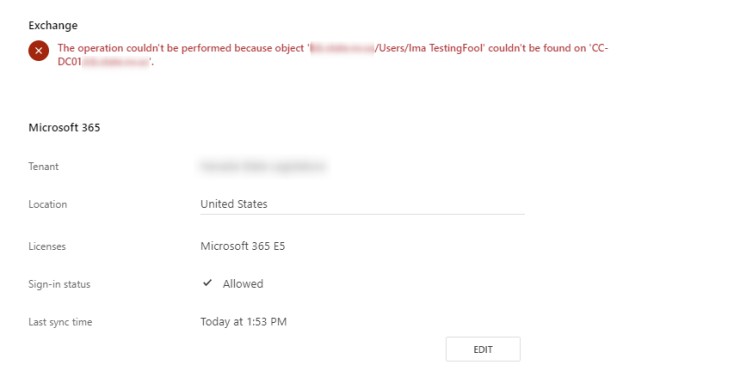Click the Last sync time label
Viewport: 740px width, 383px height.
tap(60, 322)
